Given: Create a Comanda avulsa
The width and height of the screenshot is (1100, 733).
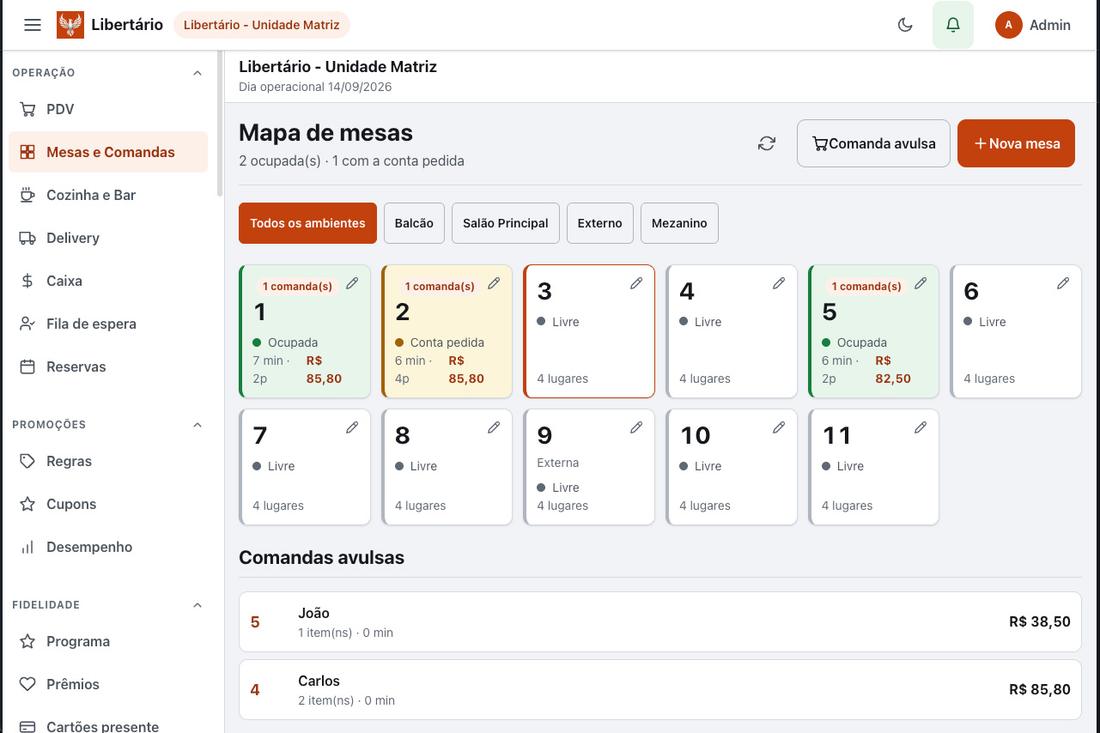Looking at the screenshot, I should (x=873, y=143).
